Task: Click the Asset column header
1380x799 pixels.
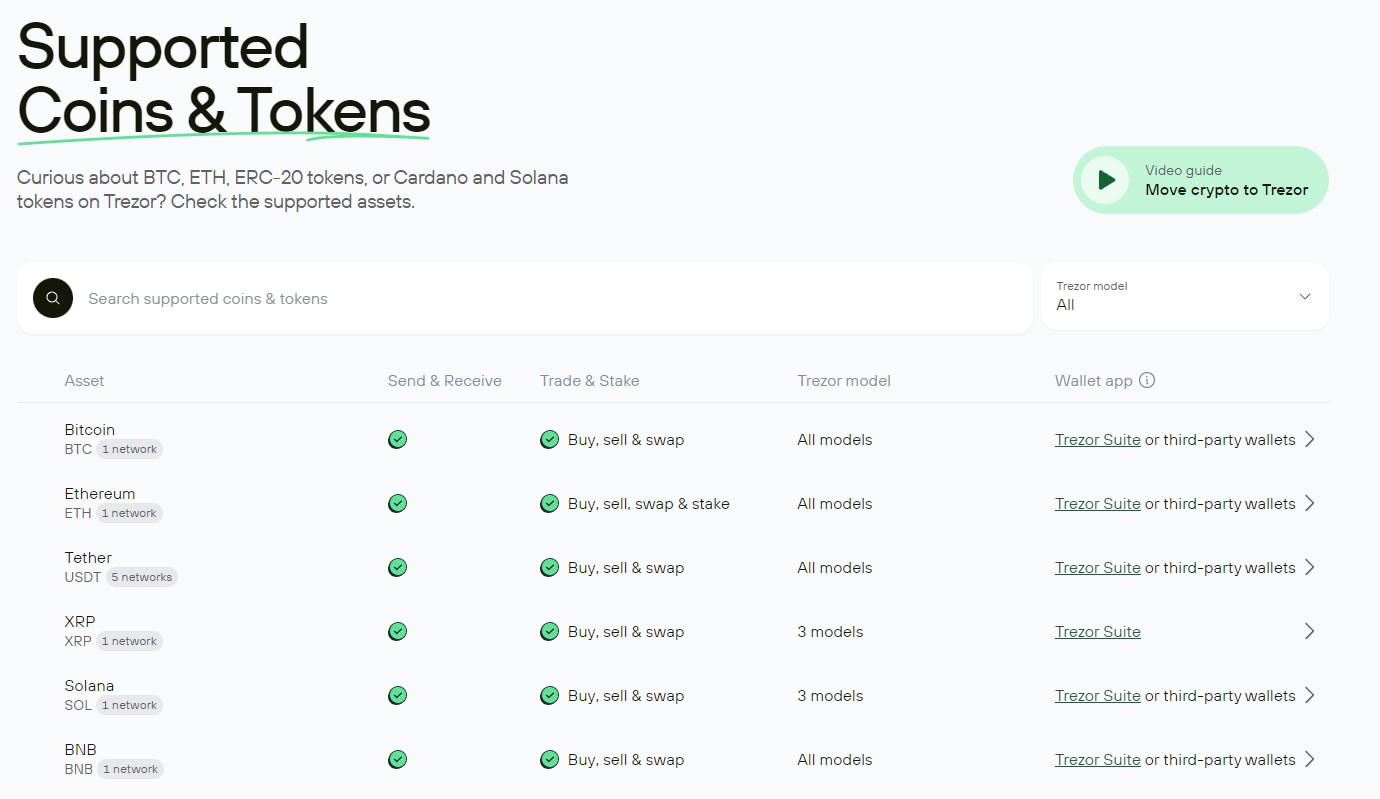Action: coord(84,381)
